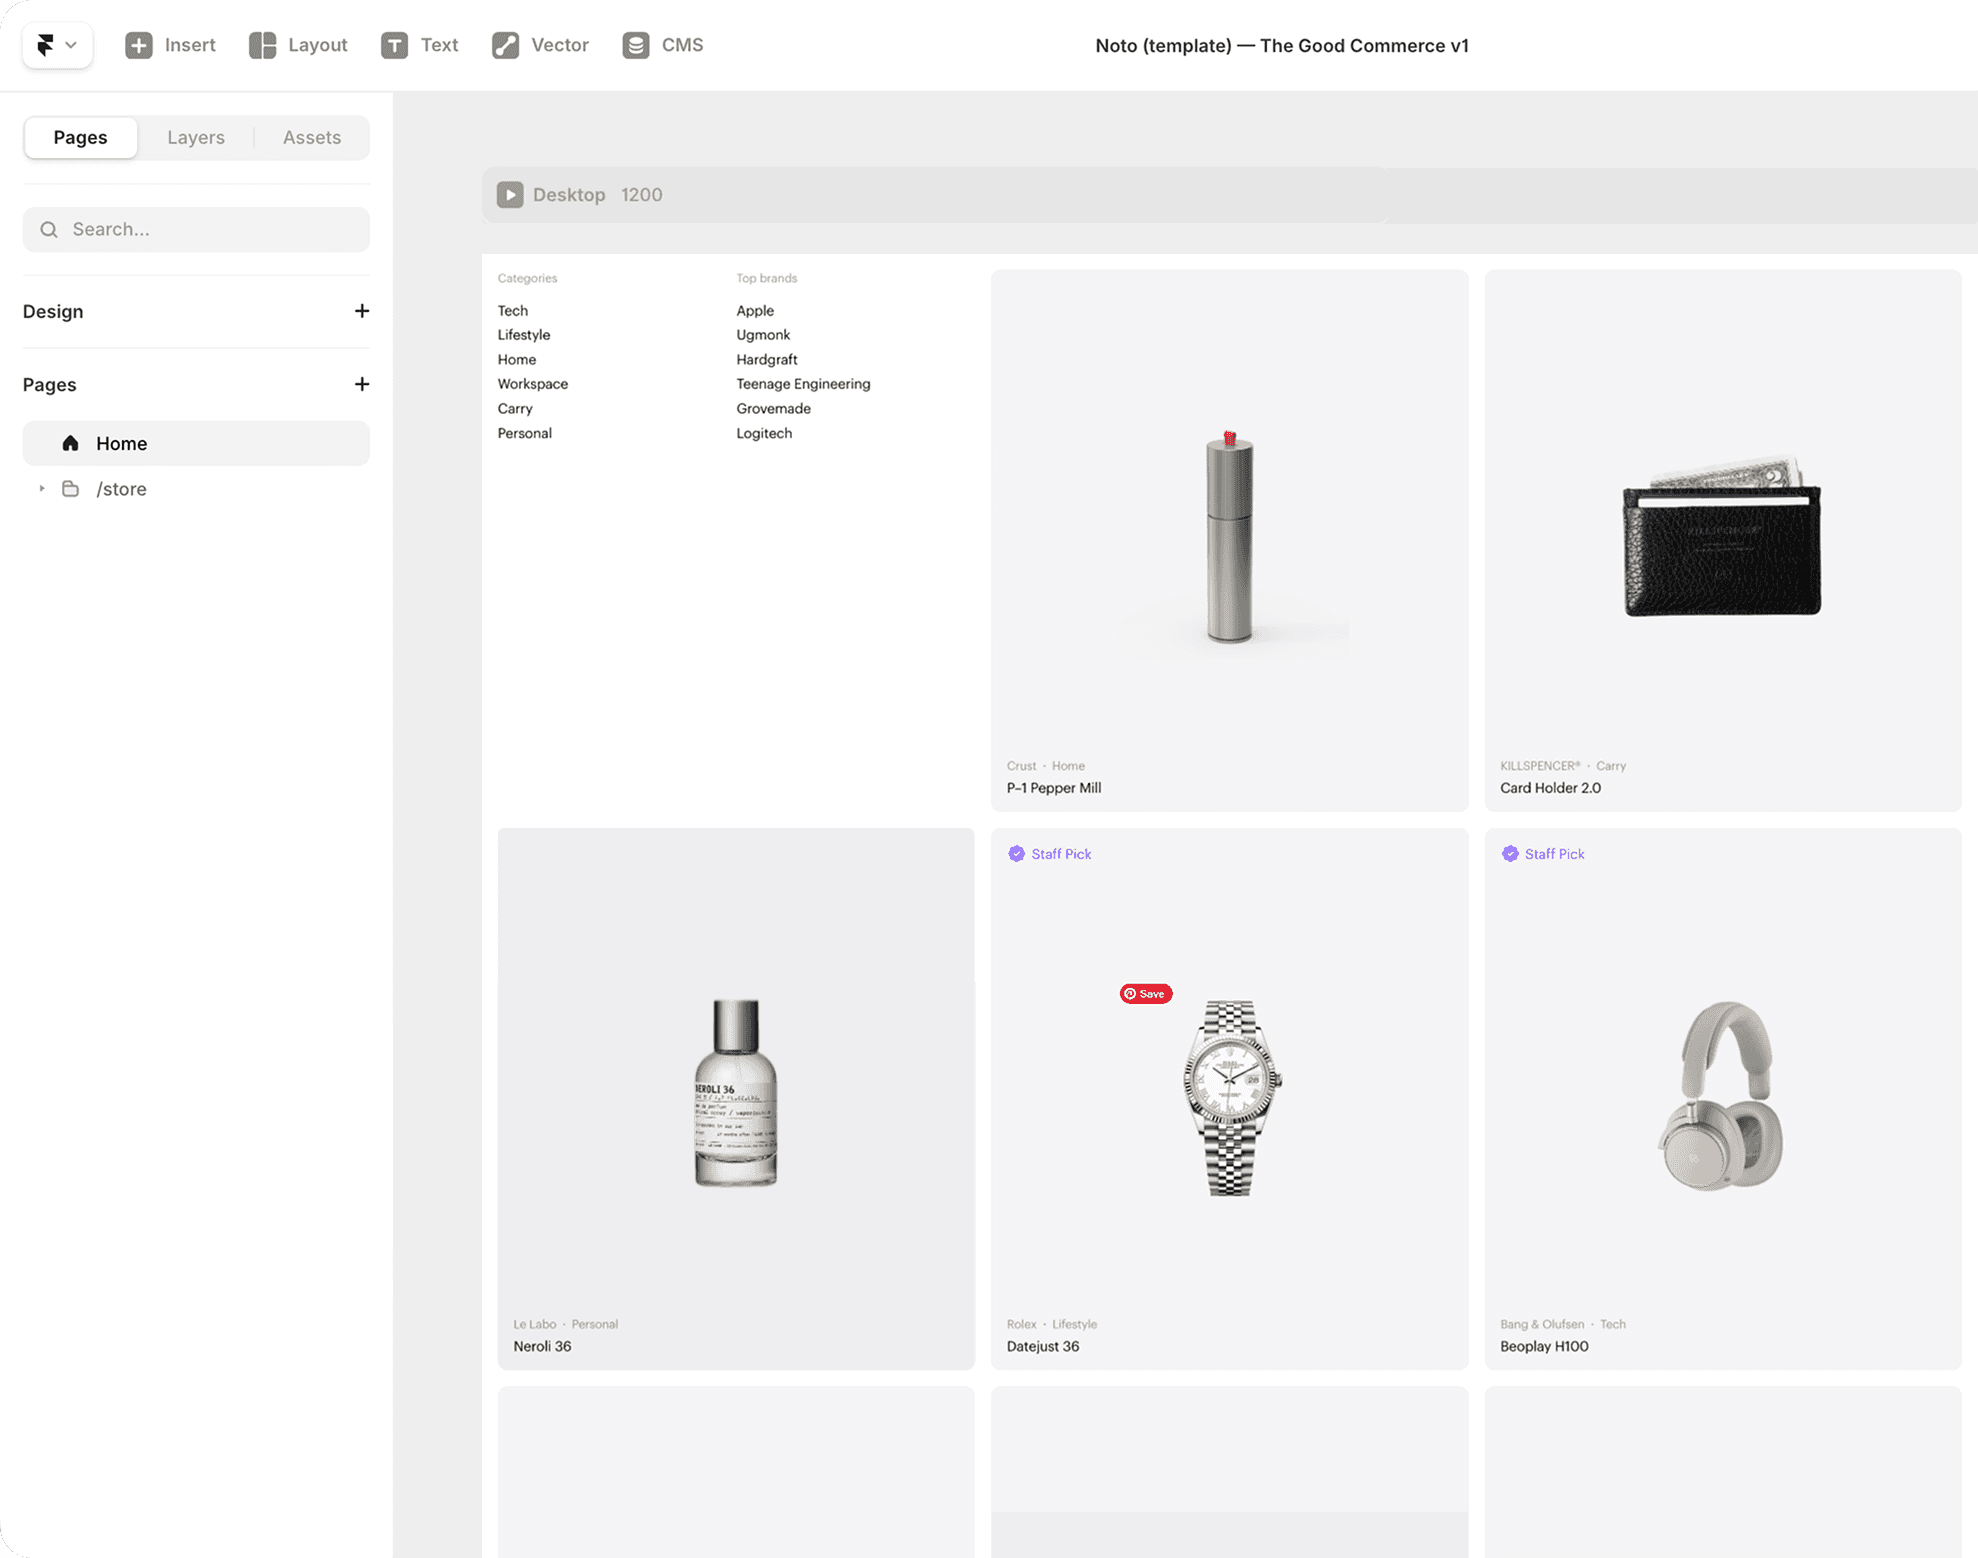Click Staff Pick badge on Beoplay H100

tap(1543, 854)
